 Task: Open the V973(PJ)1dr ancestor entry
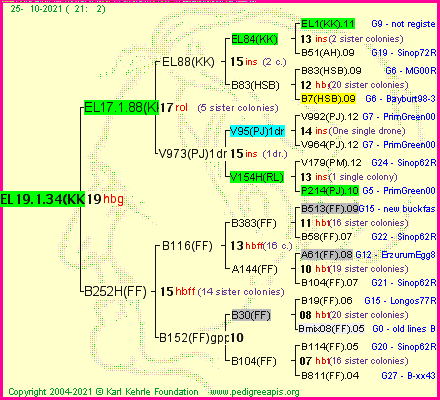click(193, 154)
